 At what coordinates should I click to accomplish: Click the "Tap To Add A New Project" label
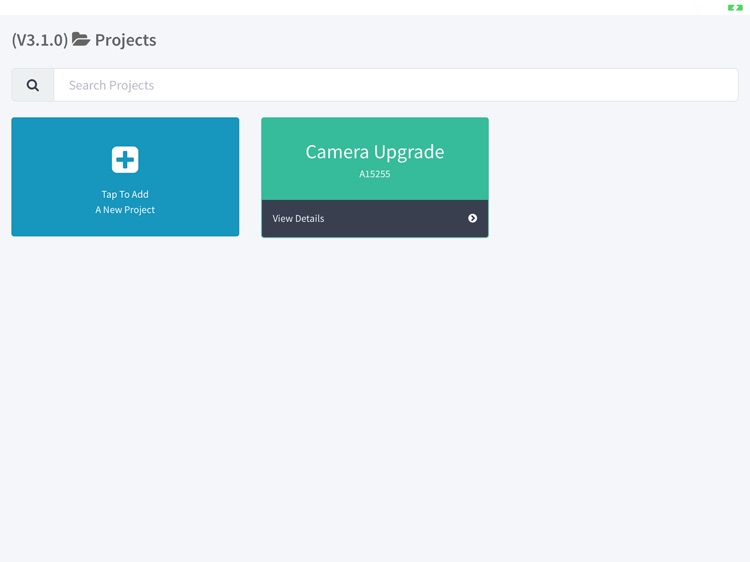tap(125, 202)
